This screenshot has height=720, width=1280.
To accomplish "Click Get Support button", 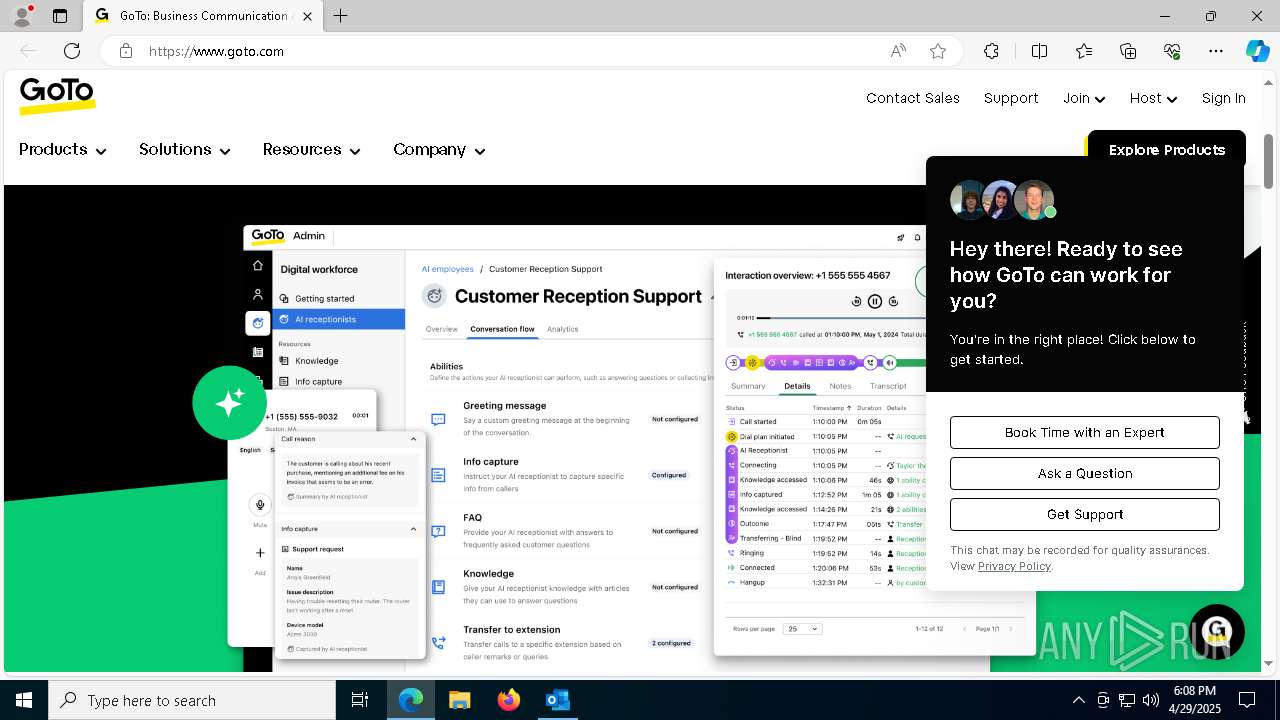I will click(1084, 514).
